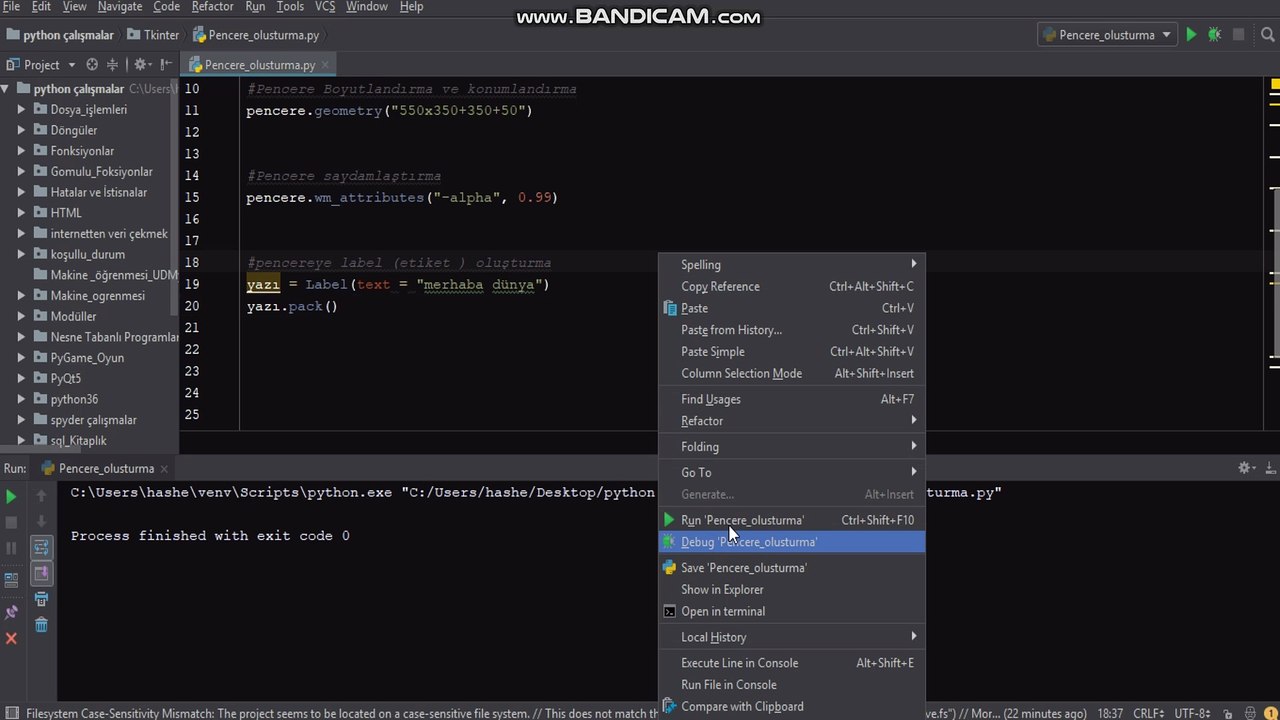Image resolution: width=1280 pixels, height=720 pixels.
Task: Open Project panel gear settings
Action: (141, 64)
